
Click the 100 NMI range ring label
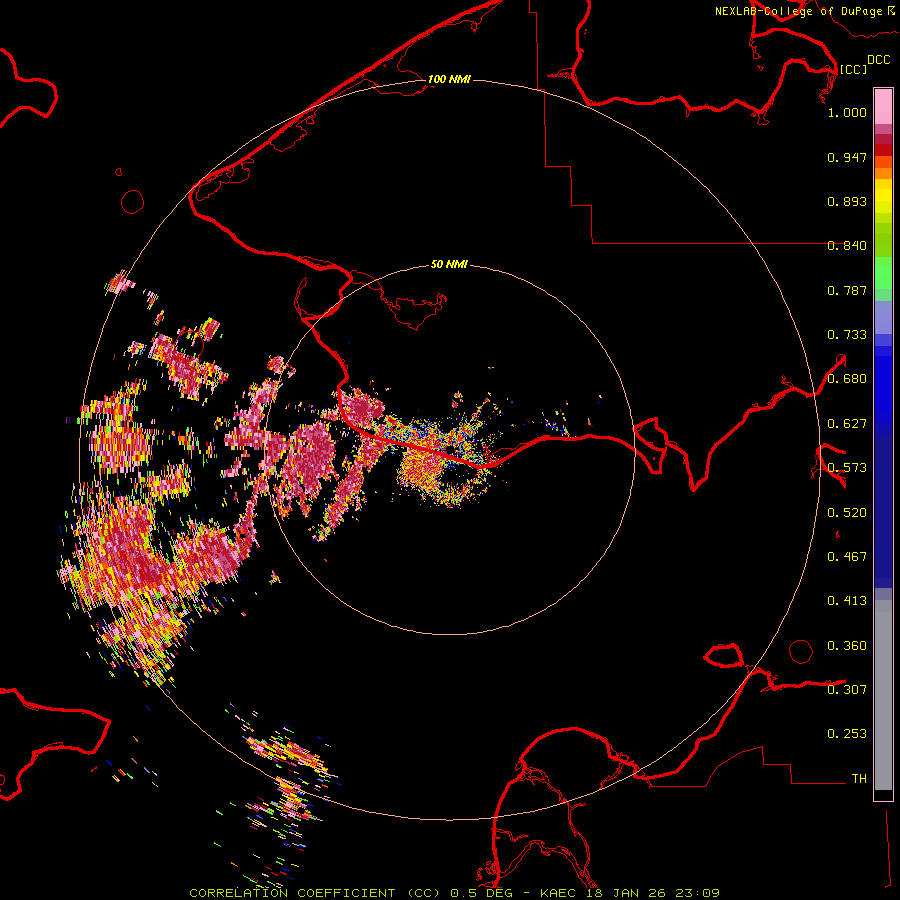pyautogui.click(x=449, y=79)
